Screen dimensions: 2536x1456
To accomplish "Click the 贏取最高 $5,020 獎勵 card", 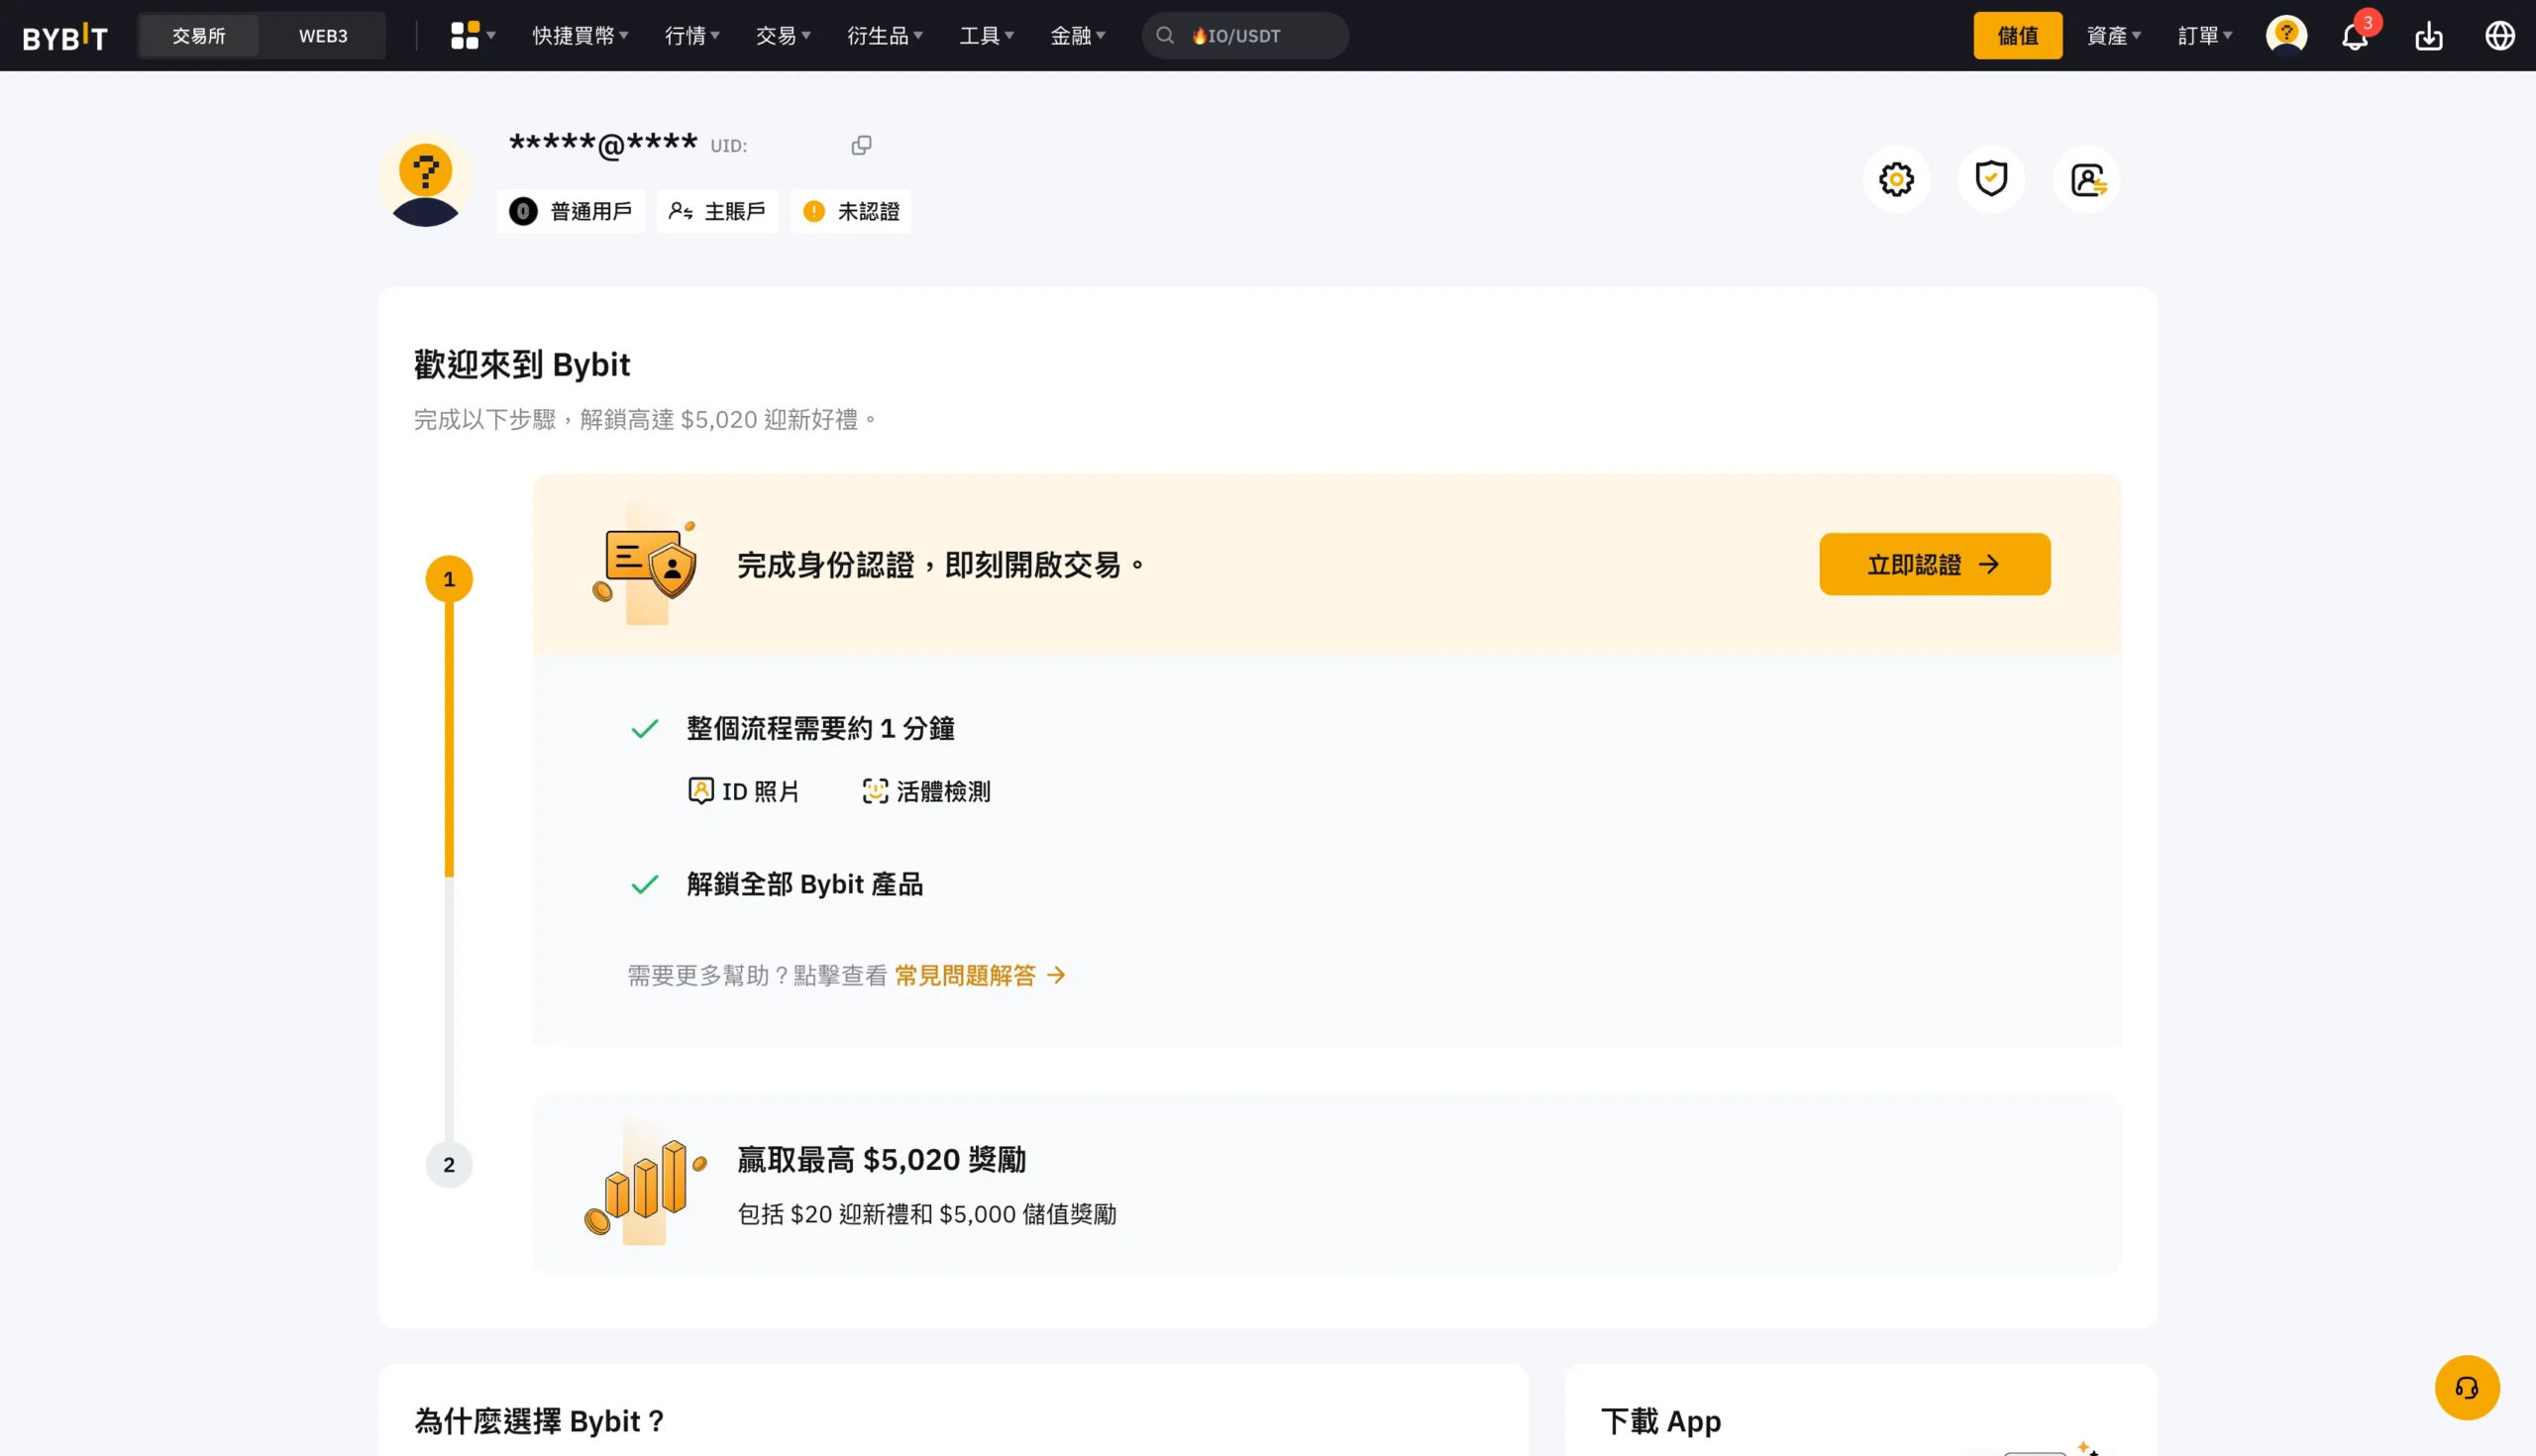I will [1326, 1184].
